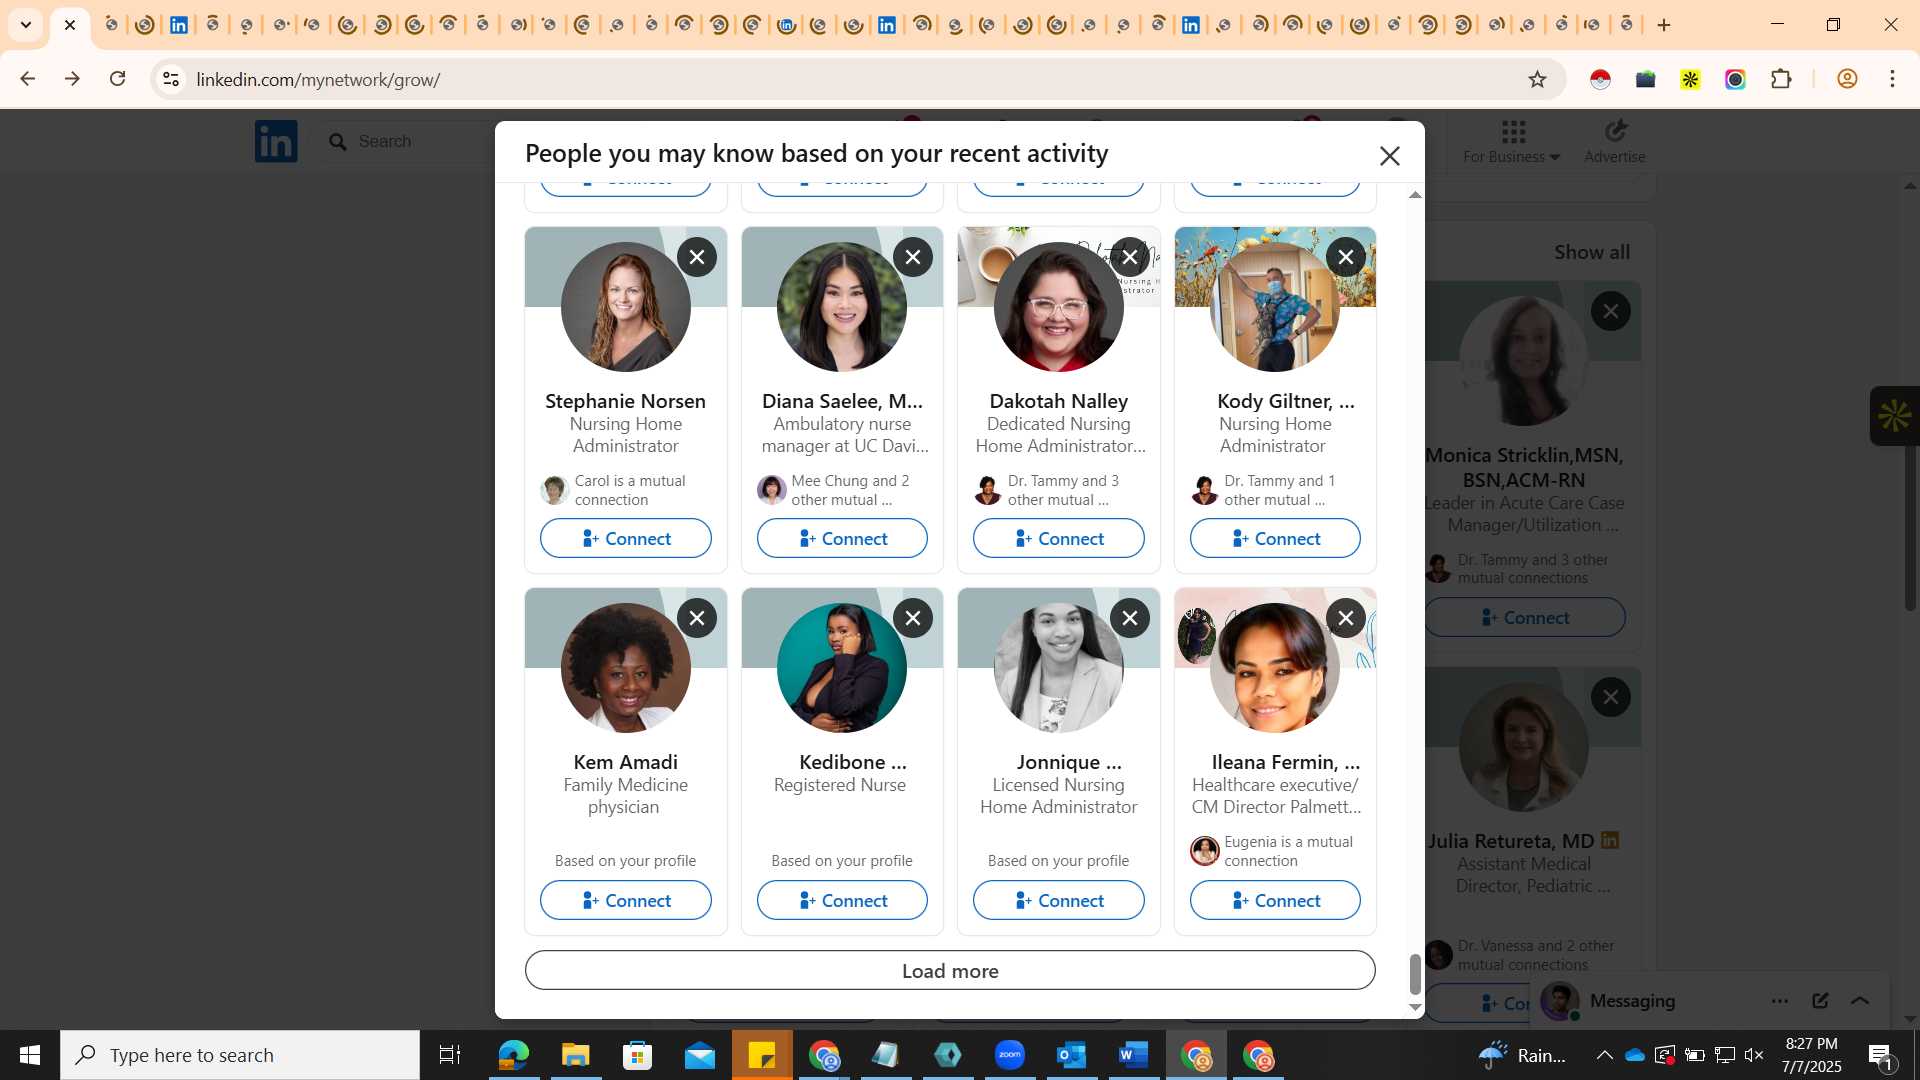Connect with Dakotah Nalley
This screenshot has width=1920, height=1080.
[x=1059, y=538]
